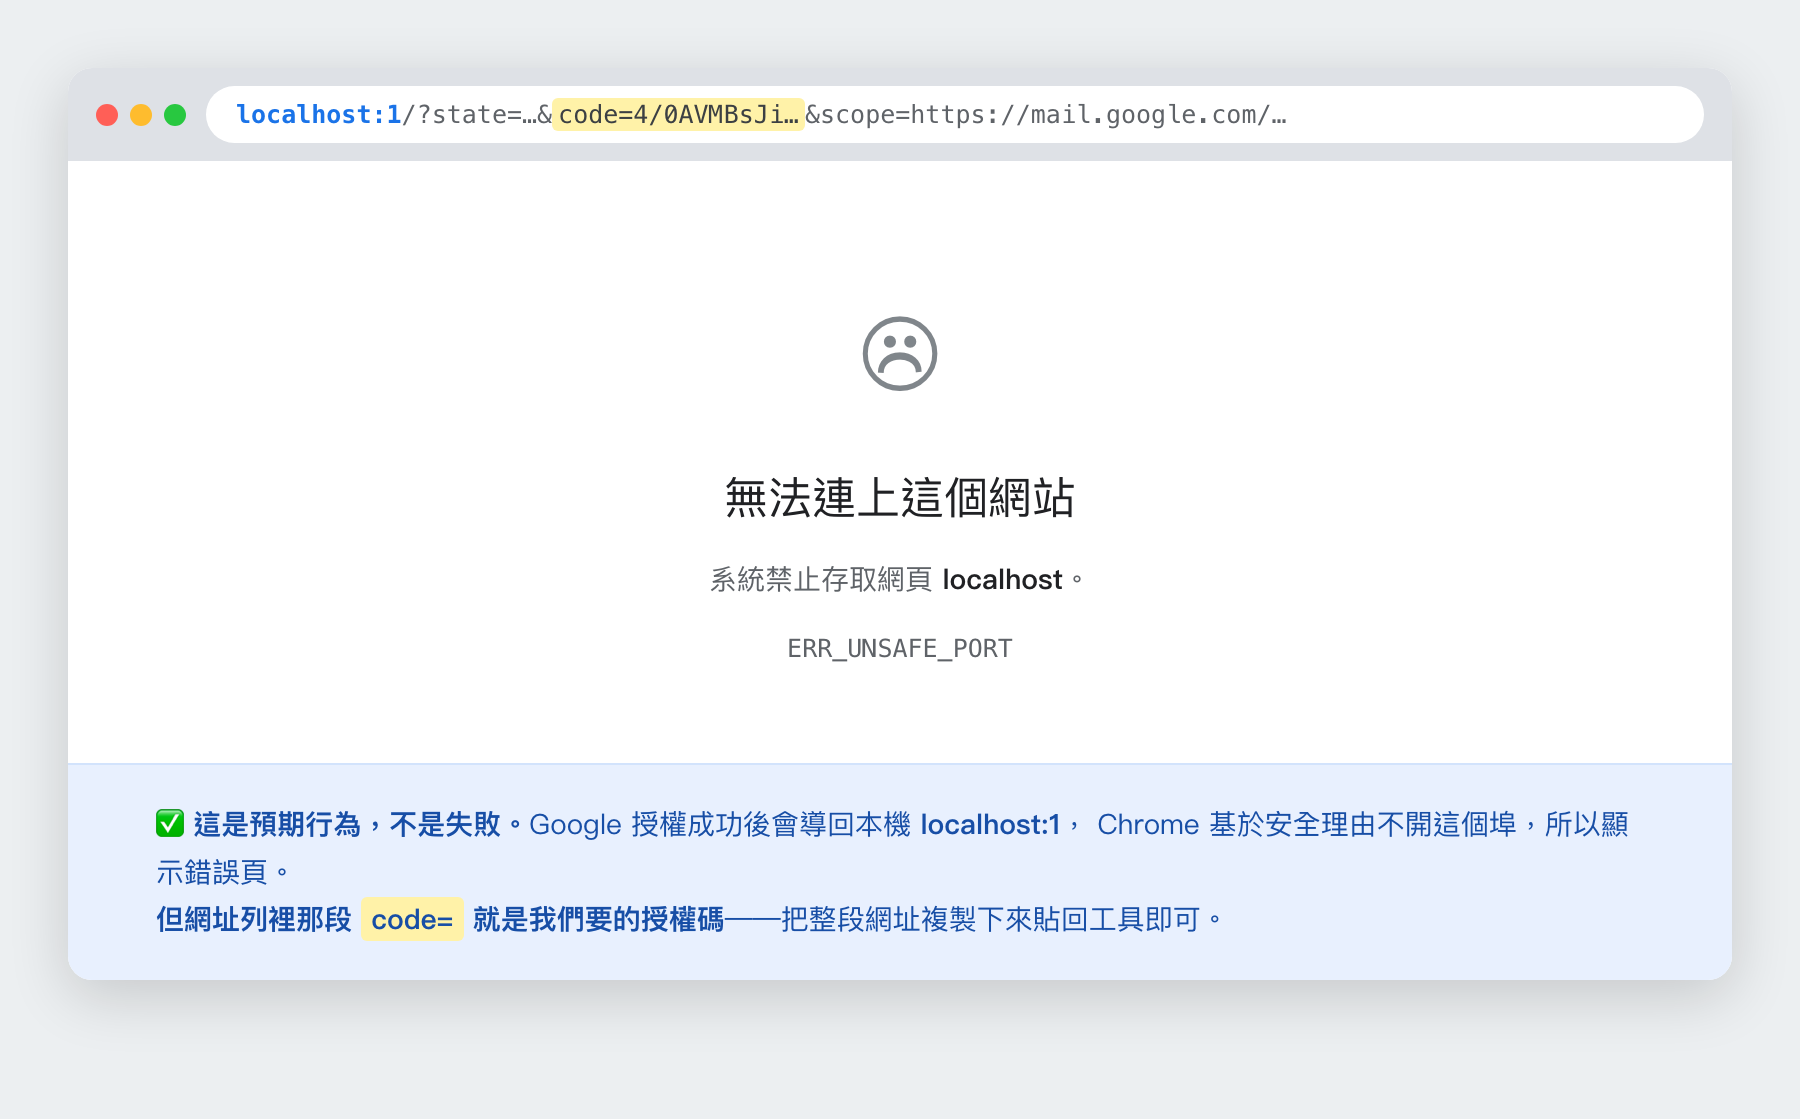Click the &scope=https://mail.google.com/… URL part
The width and height of the screenshot is (1800, 1119).
pyautogui.click(x=1046, y=115)
